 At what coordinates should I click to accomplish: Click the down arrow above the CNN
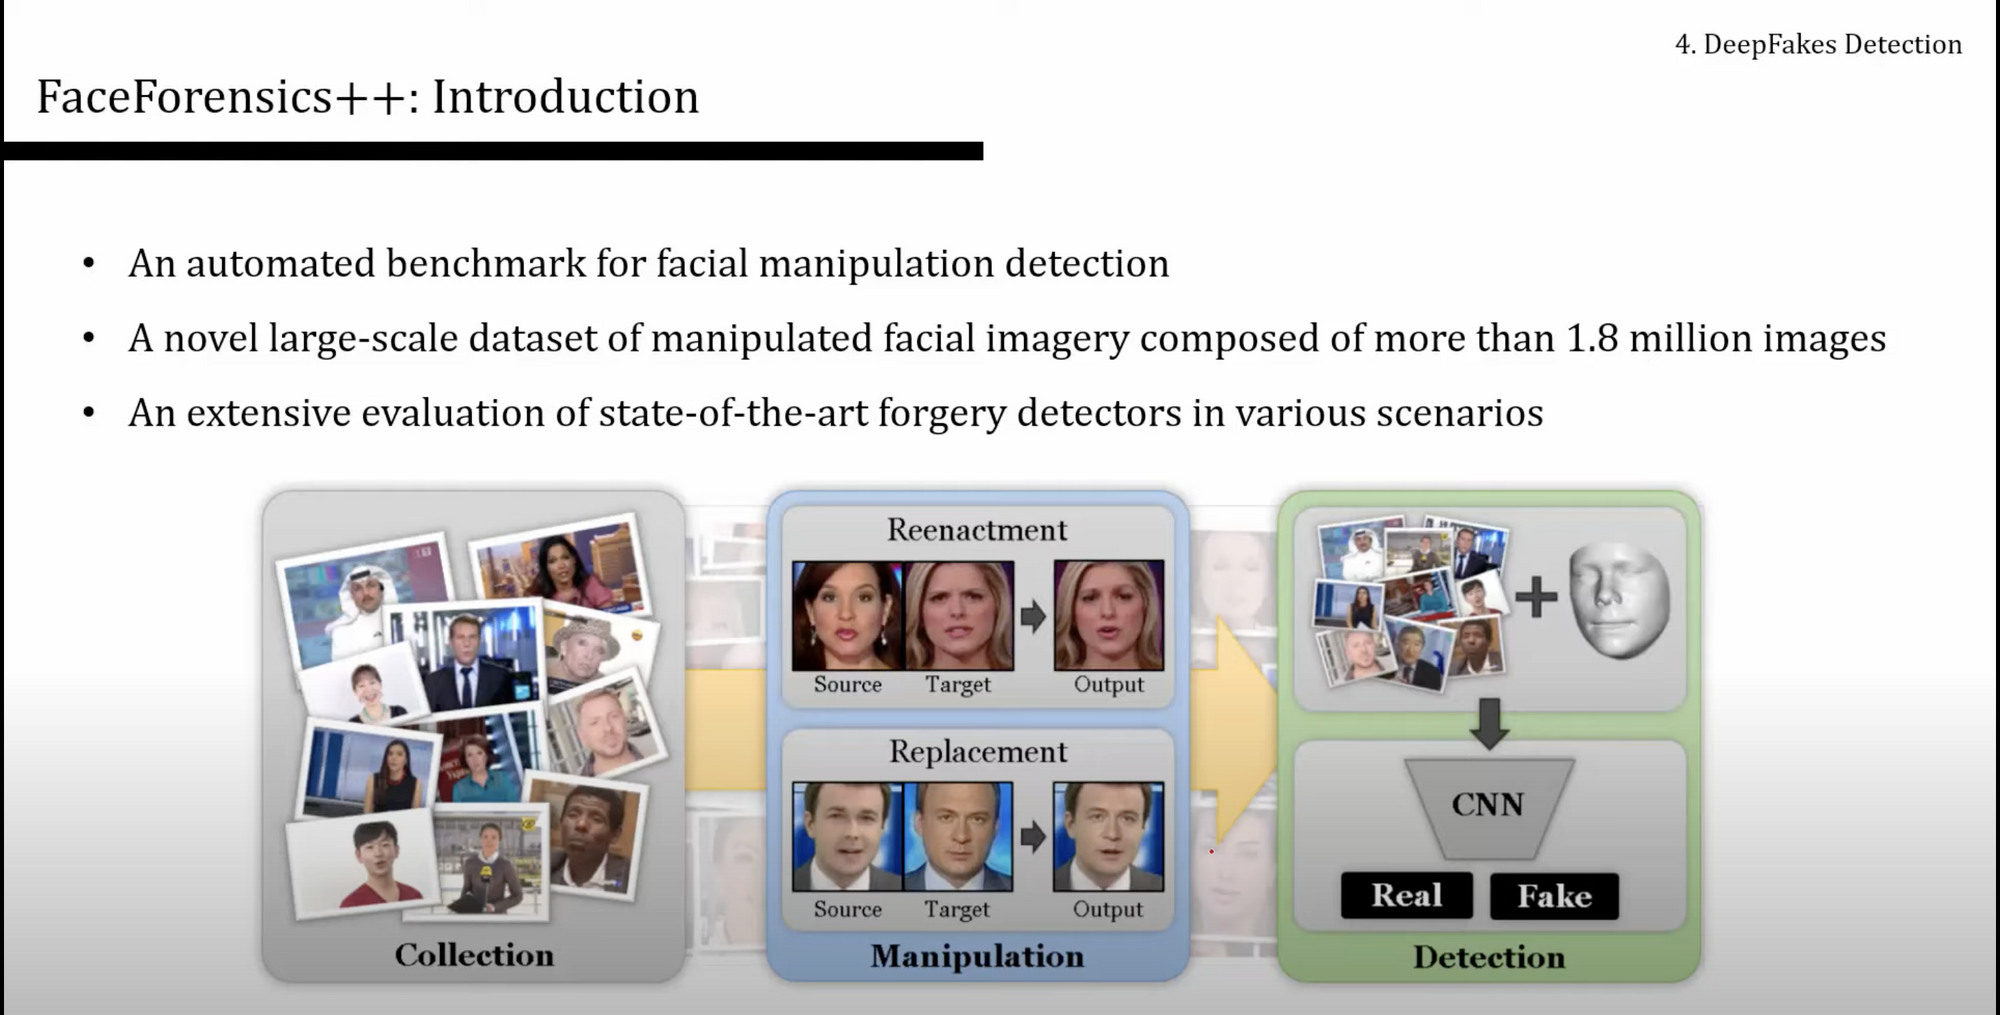(1490, 724)
